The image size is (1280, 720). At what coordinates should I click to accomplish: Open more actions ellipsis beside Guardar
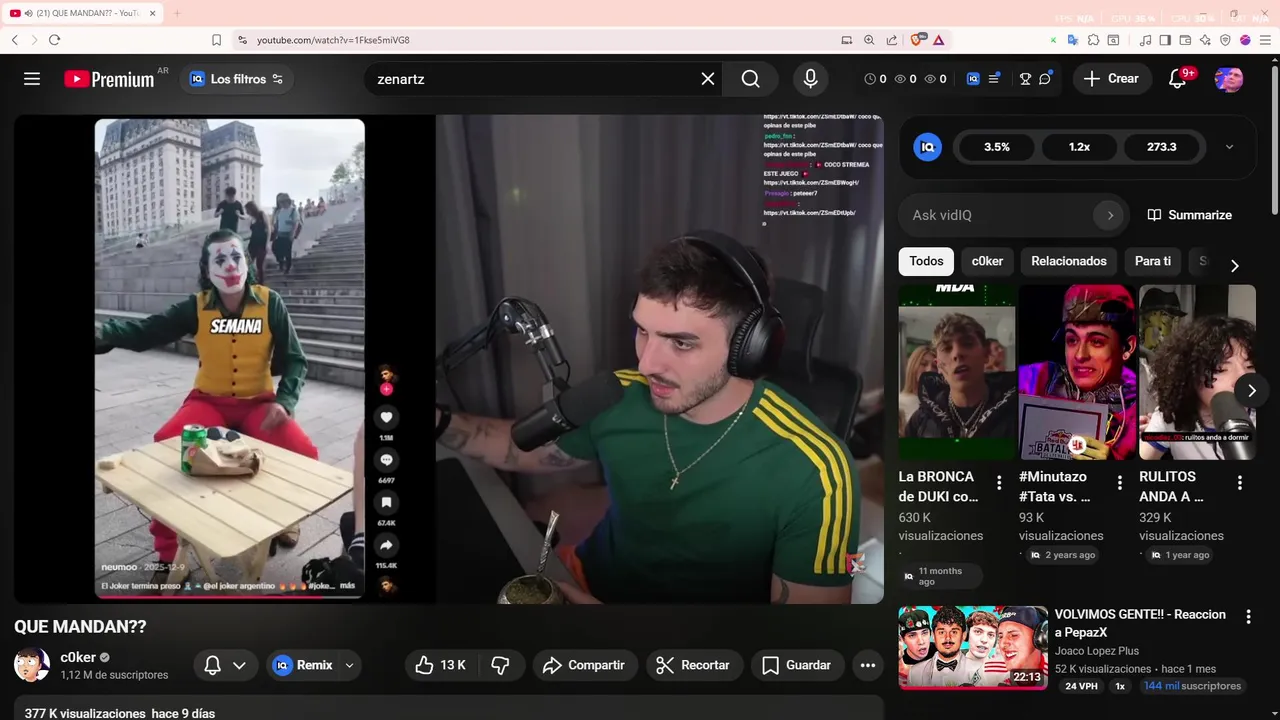coord(868,665)
